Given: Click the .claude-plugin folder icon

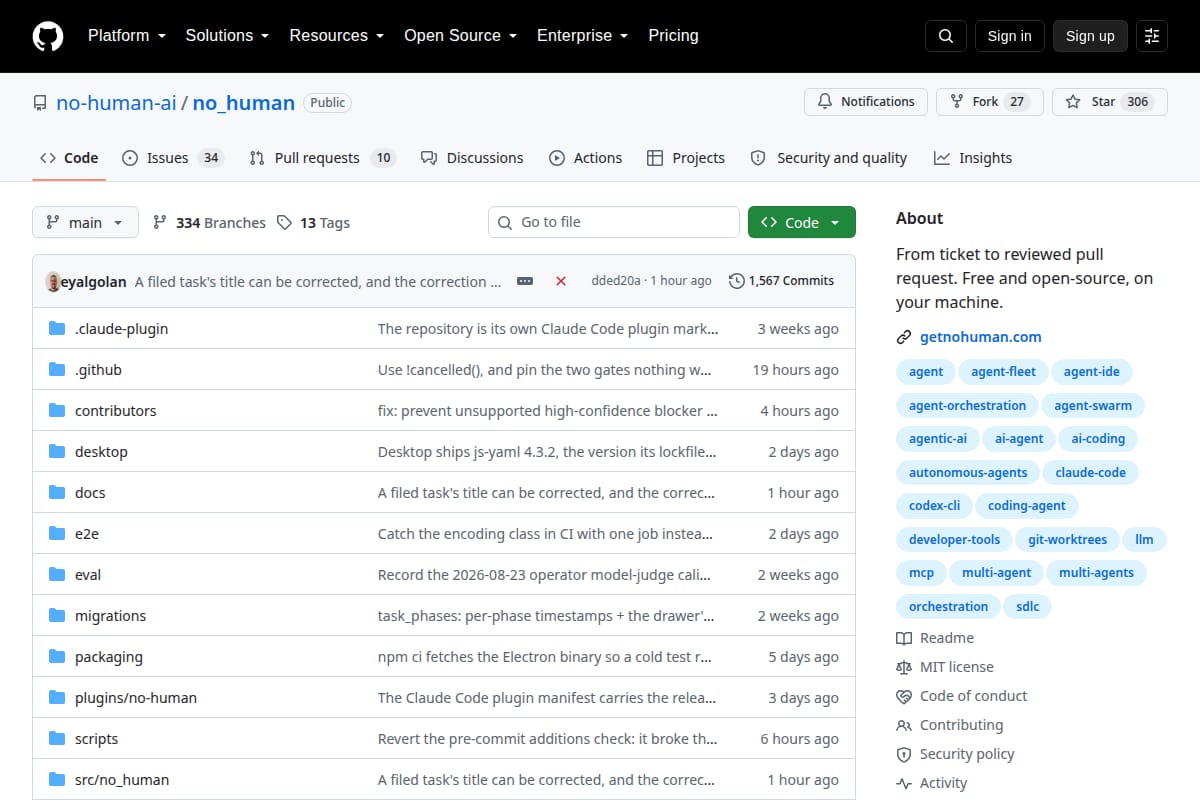Looking at the screenshot, I should [57, 328].
